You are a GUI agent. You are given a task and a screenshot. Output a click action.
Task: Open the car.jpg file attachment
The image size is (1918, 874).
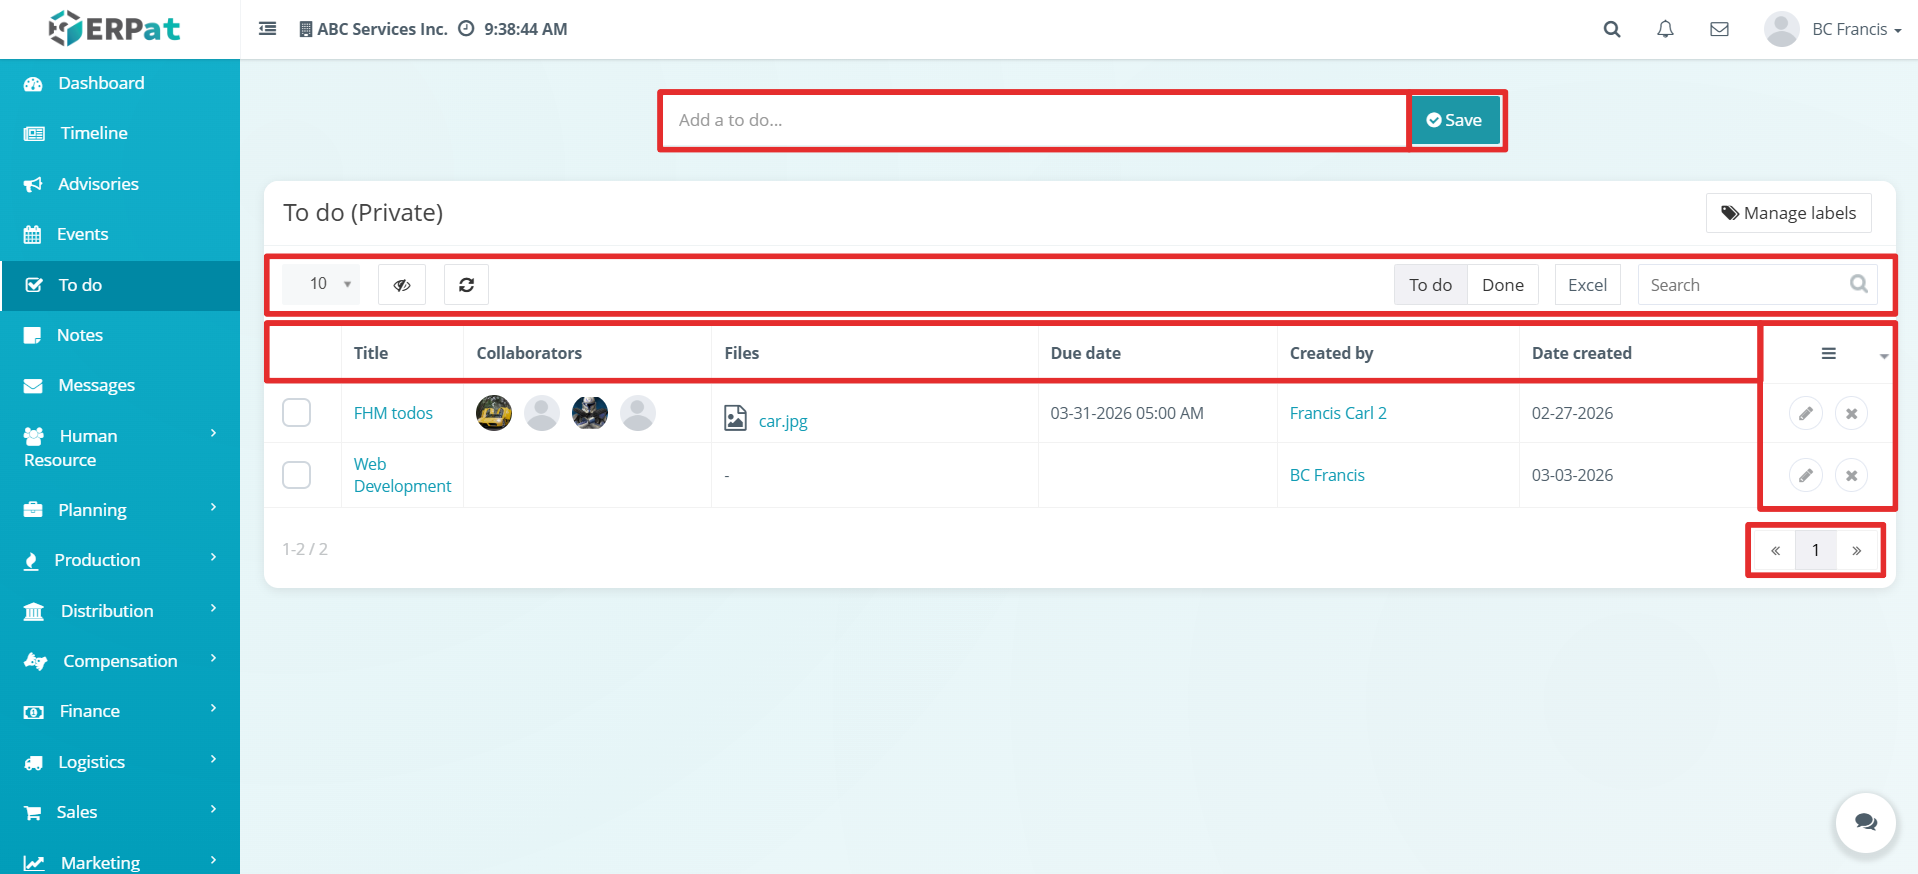[783, 421]
